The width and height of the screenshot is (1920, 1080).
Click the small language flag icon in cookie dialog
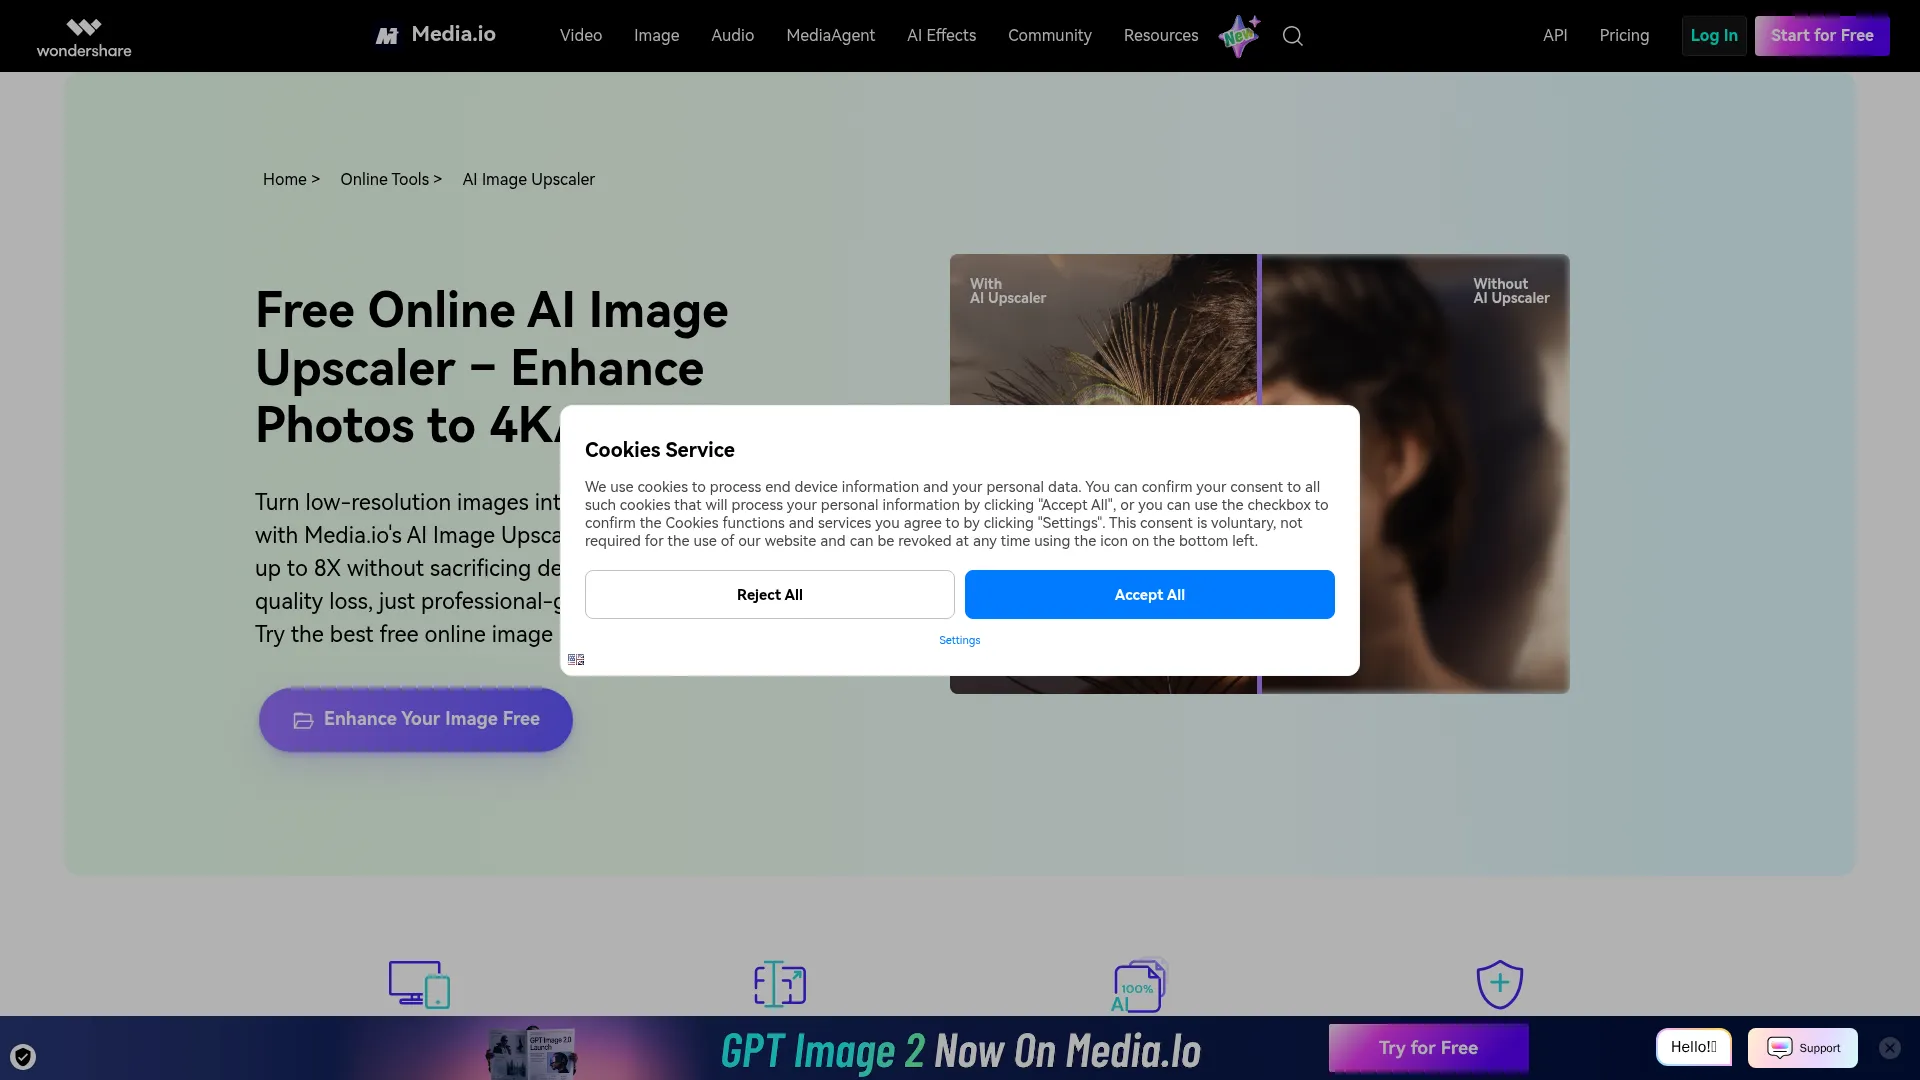coord(576,659)
